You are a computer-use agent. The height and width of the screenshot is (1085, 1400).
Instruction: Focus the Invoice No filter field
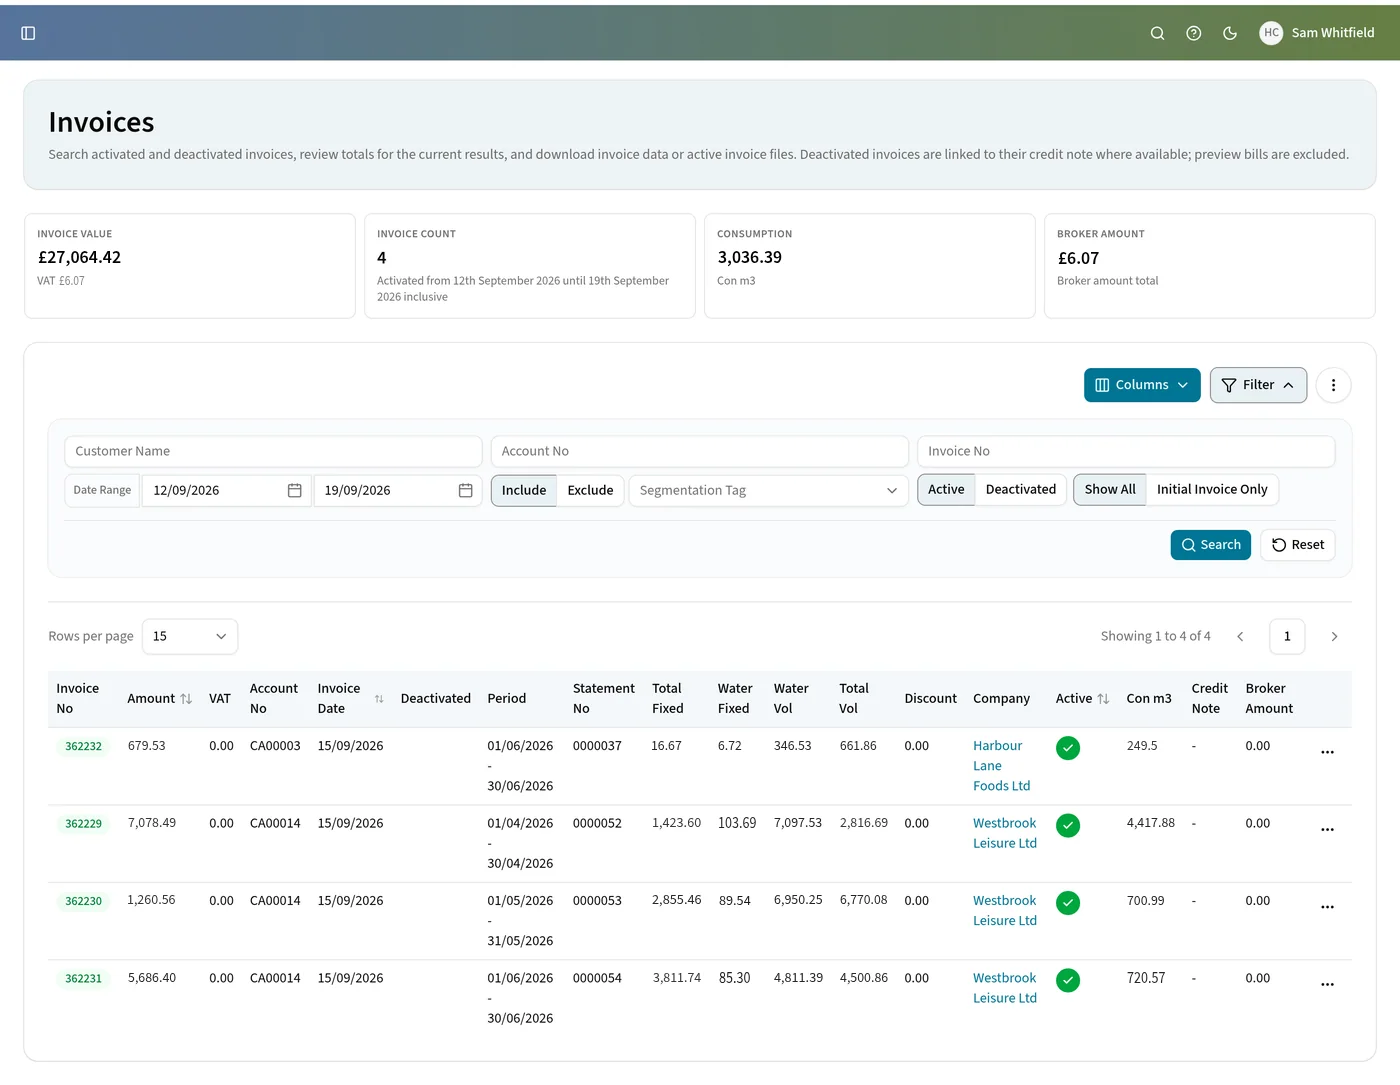point(1126,451)
